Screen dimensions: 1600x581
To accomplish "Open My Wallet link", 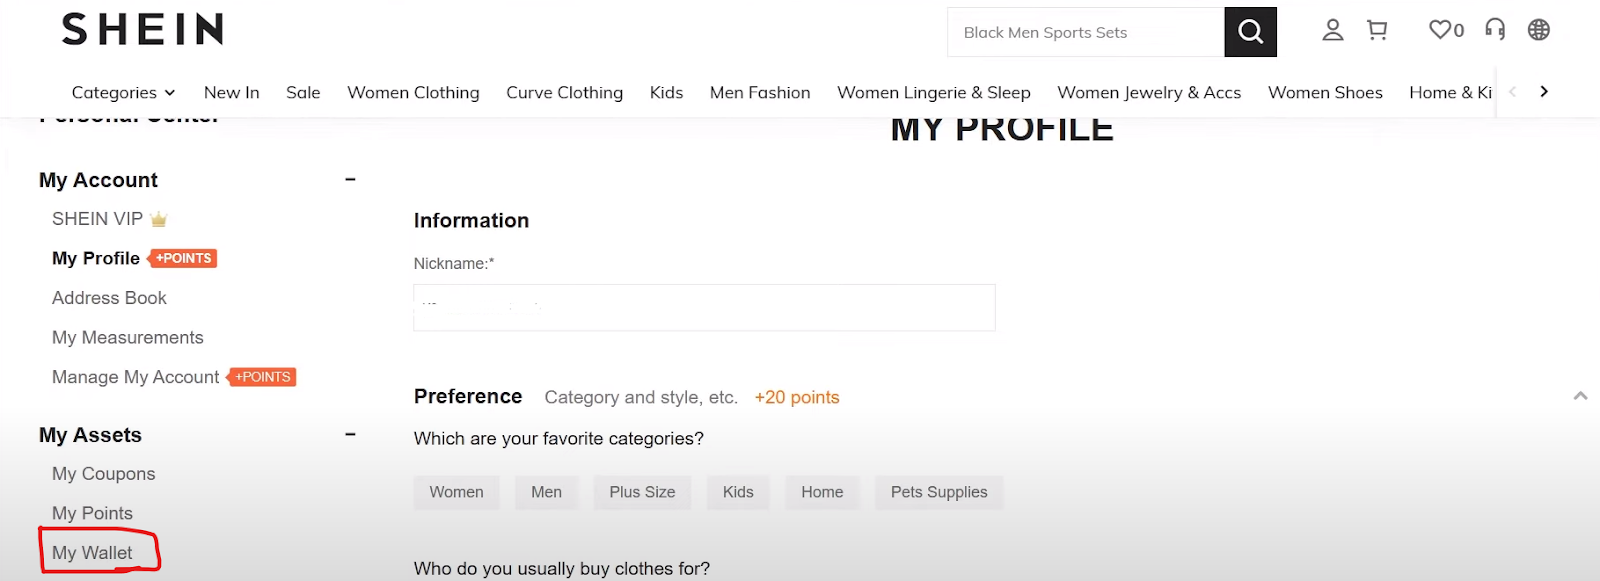I will pos(92,553).
